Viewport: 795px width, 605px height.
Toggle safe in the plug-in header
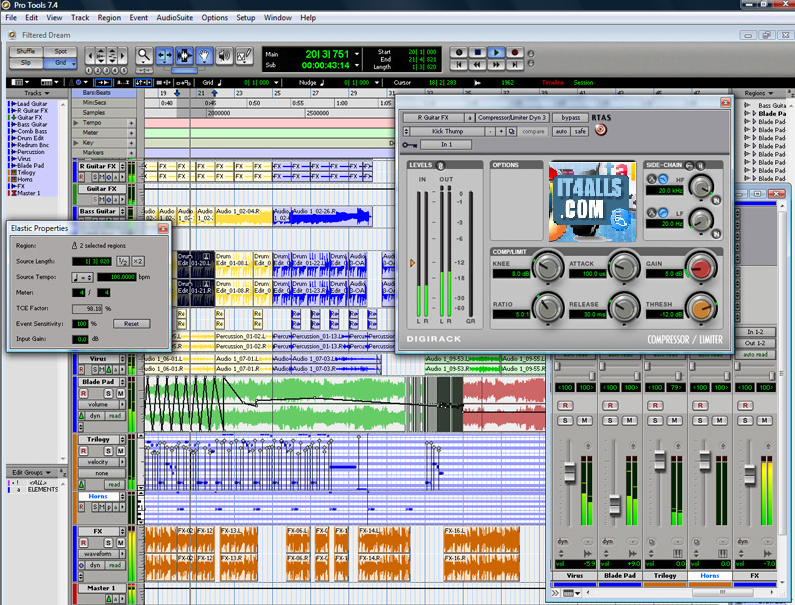(580, 131)
